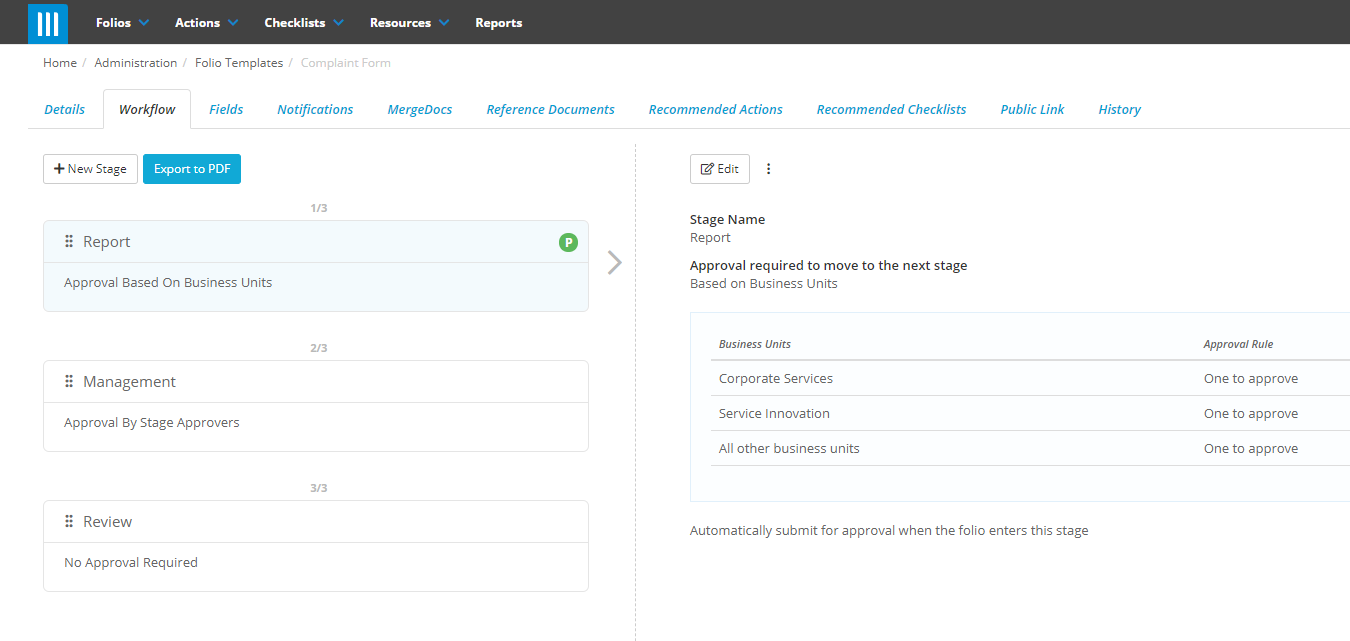Select the Corporate Services row in the approval table
The width and height of the screenshot is (1350, 641).
(x=775, y=378)
